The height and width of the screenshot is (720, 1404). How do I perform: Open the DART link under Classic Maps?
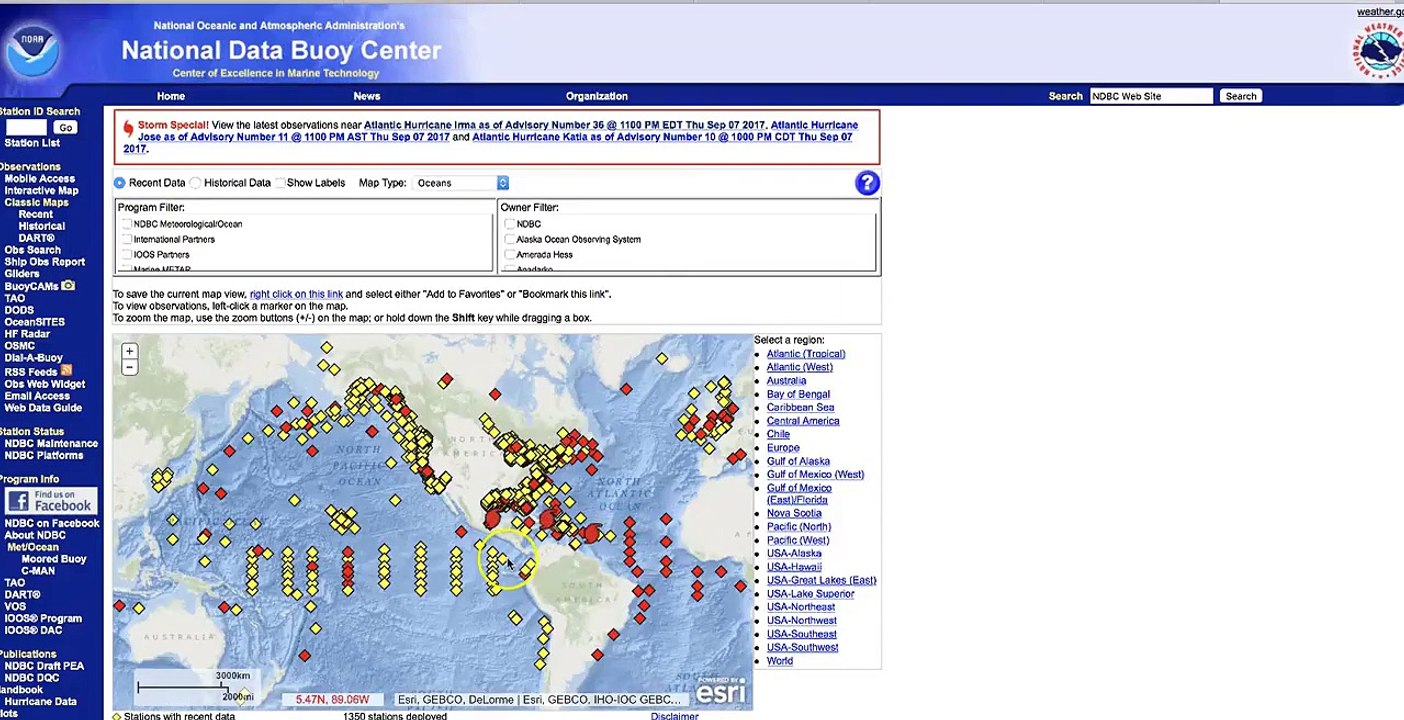[x=36, y=238]
